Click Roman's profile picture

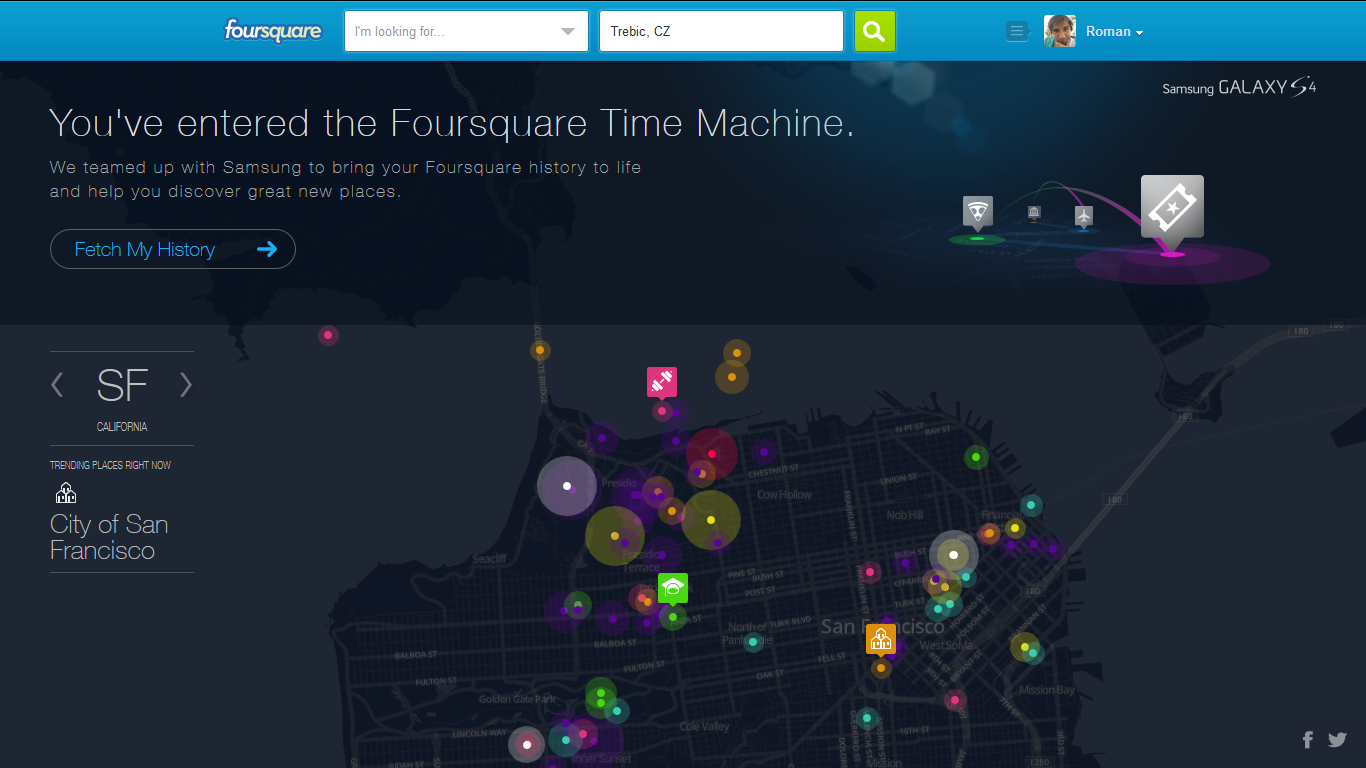(1059, 31)
